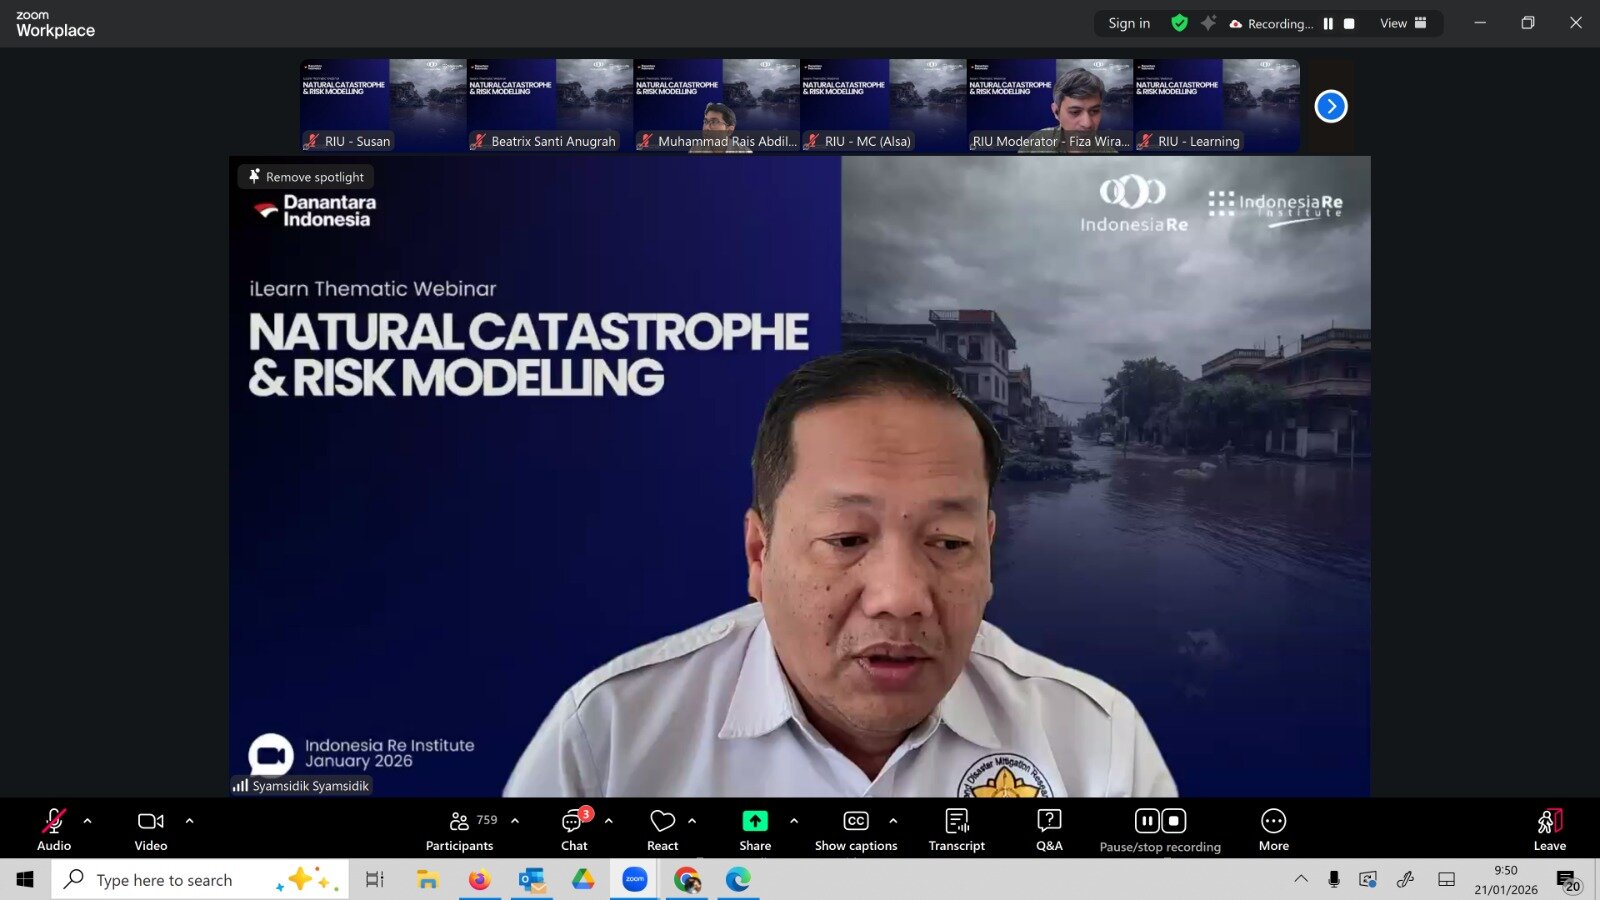Select RIU Moderator Fiza video thumbnail

click(1049, 105)
